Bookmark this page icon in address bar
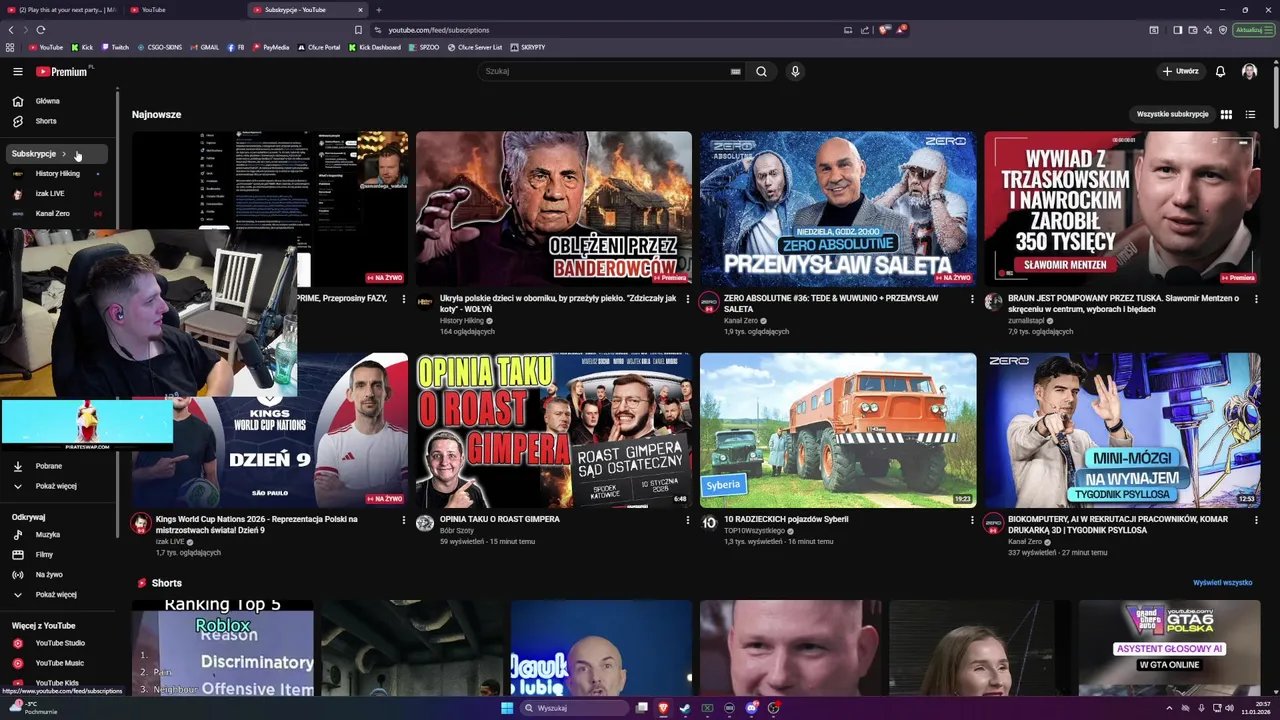The image size is (1280, 720). (x=358, y=30)
